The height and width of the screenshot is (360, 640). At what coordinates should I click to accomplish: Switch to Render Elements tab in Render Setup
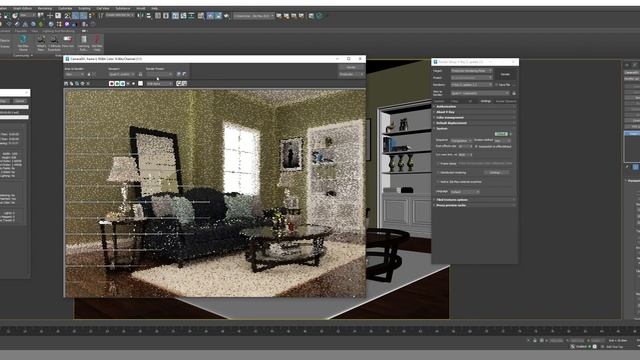(x=505, y=101)
